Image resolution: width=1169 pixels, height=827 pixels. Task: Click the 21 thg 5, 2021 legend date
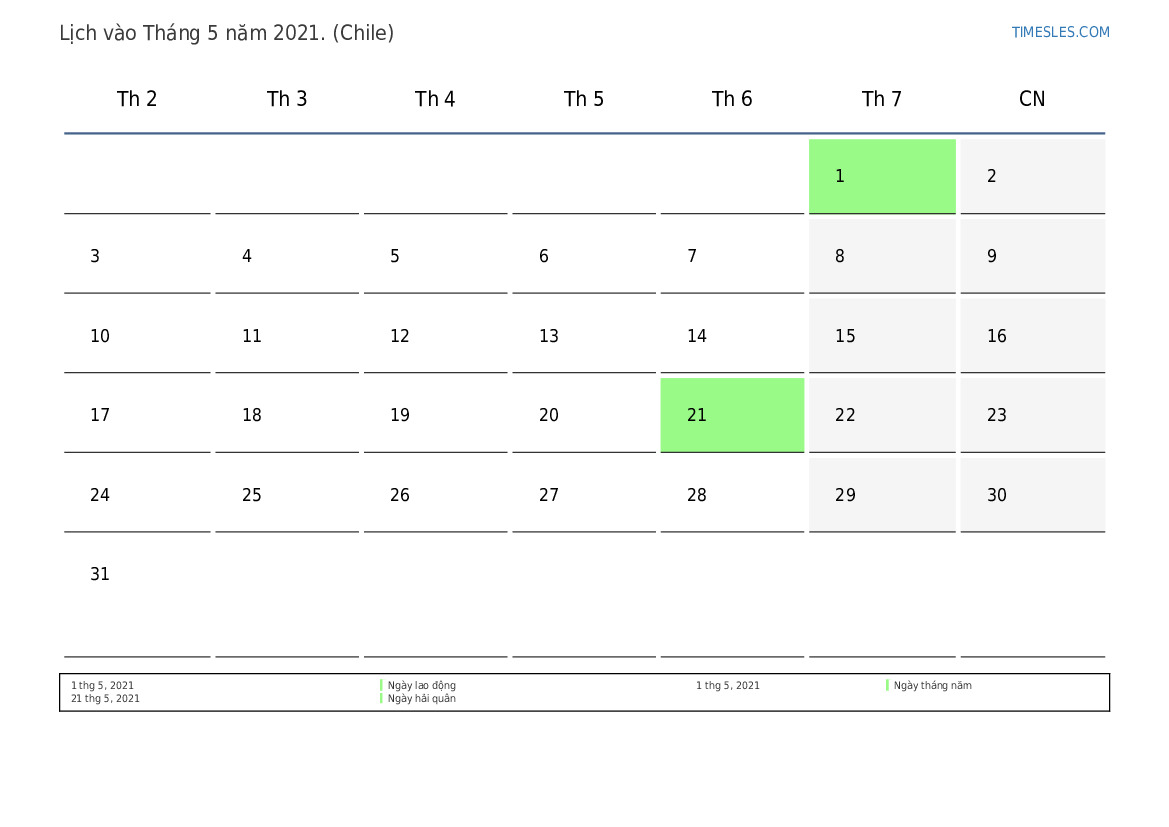(x=105, y=698)
